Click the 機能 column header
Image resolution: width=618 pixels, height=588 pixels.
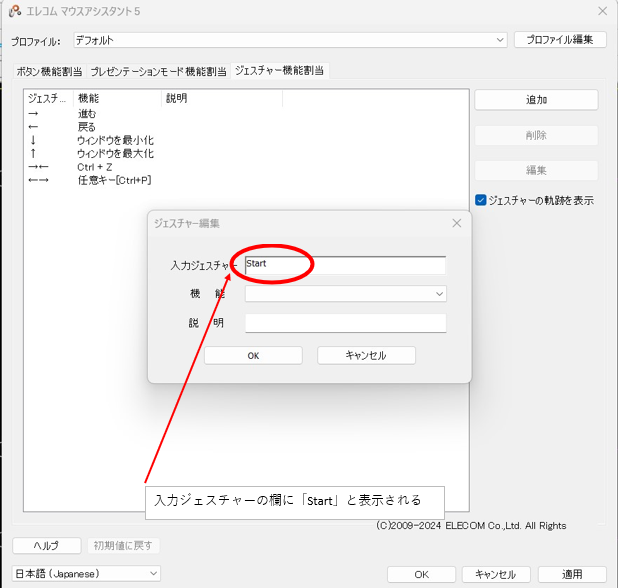tap(117, 98)
